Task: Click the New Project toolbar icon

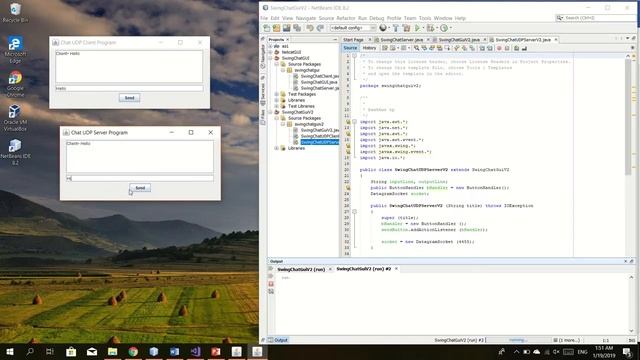Action: point(277,28)
